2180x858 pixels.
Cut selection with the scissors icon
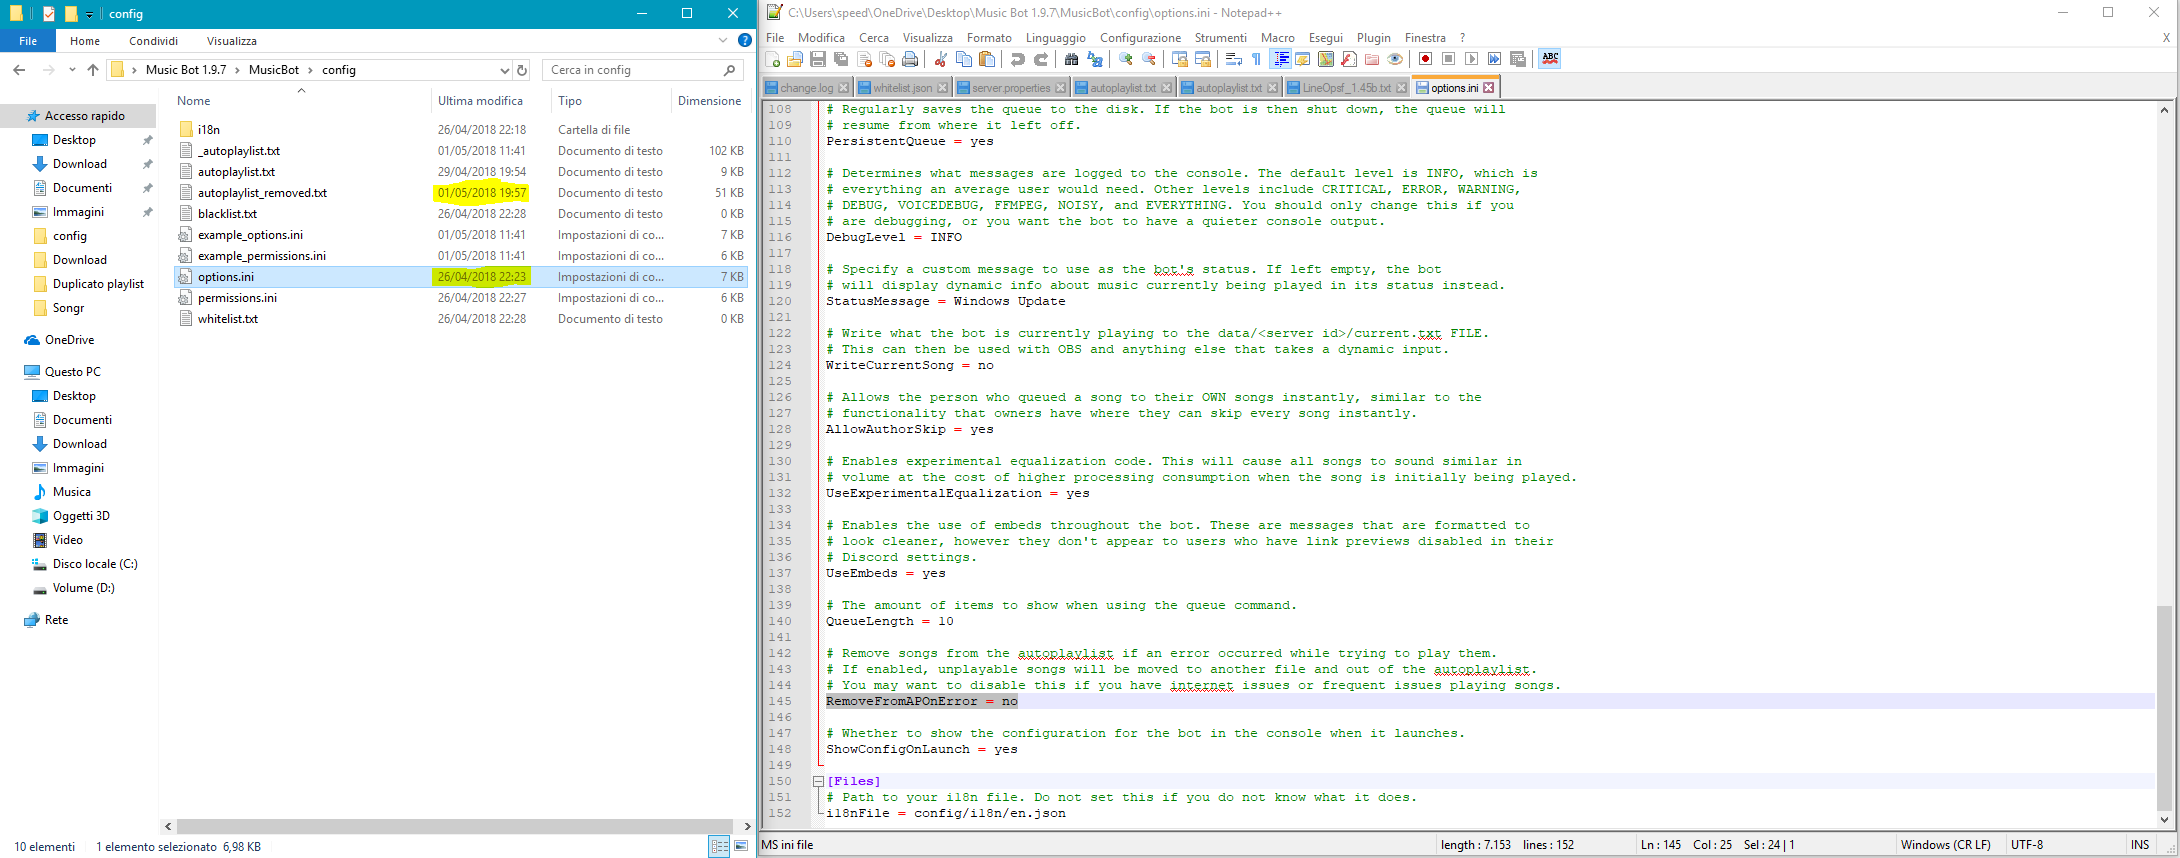(x=941, y=59)
